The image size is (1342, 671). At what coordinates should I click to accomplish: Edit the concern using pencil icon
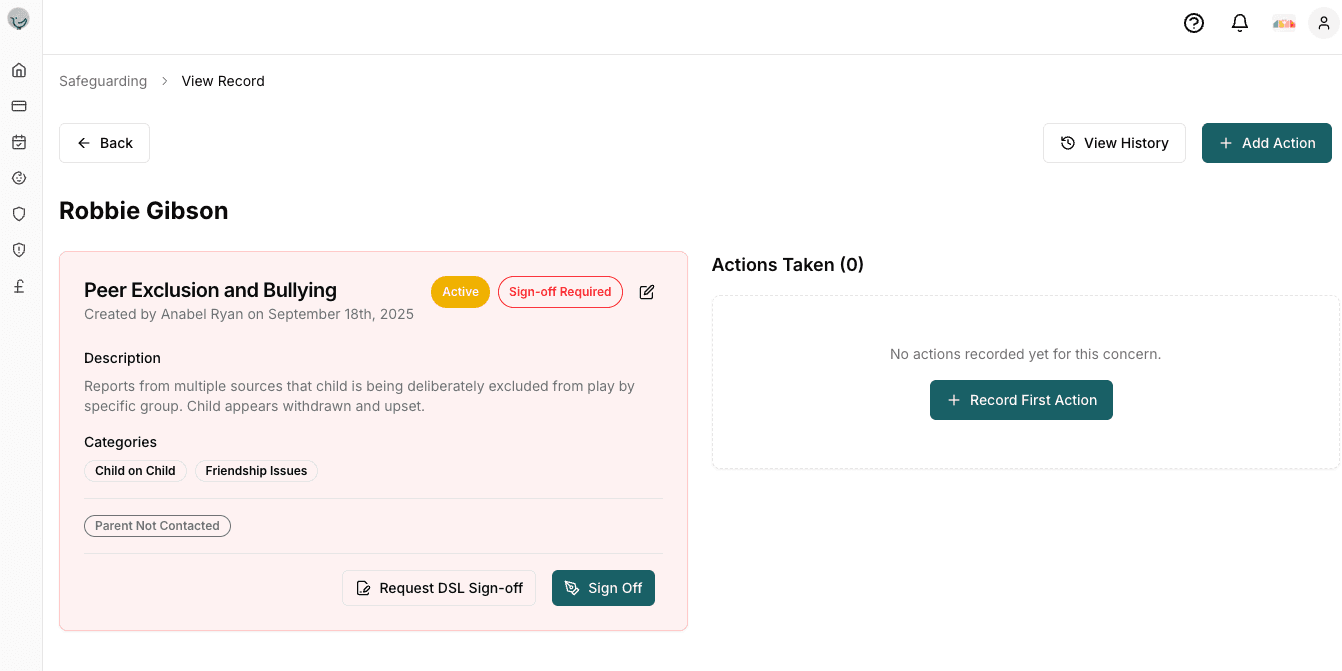647,292
